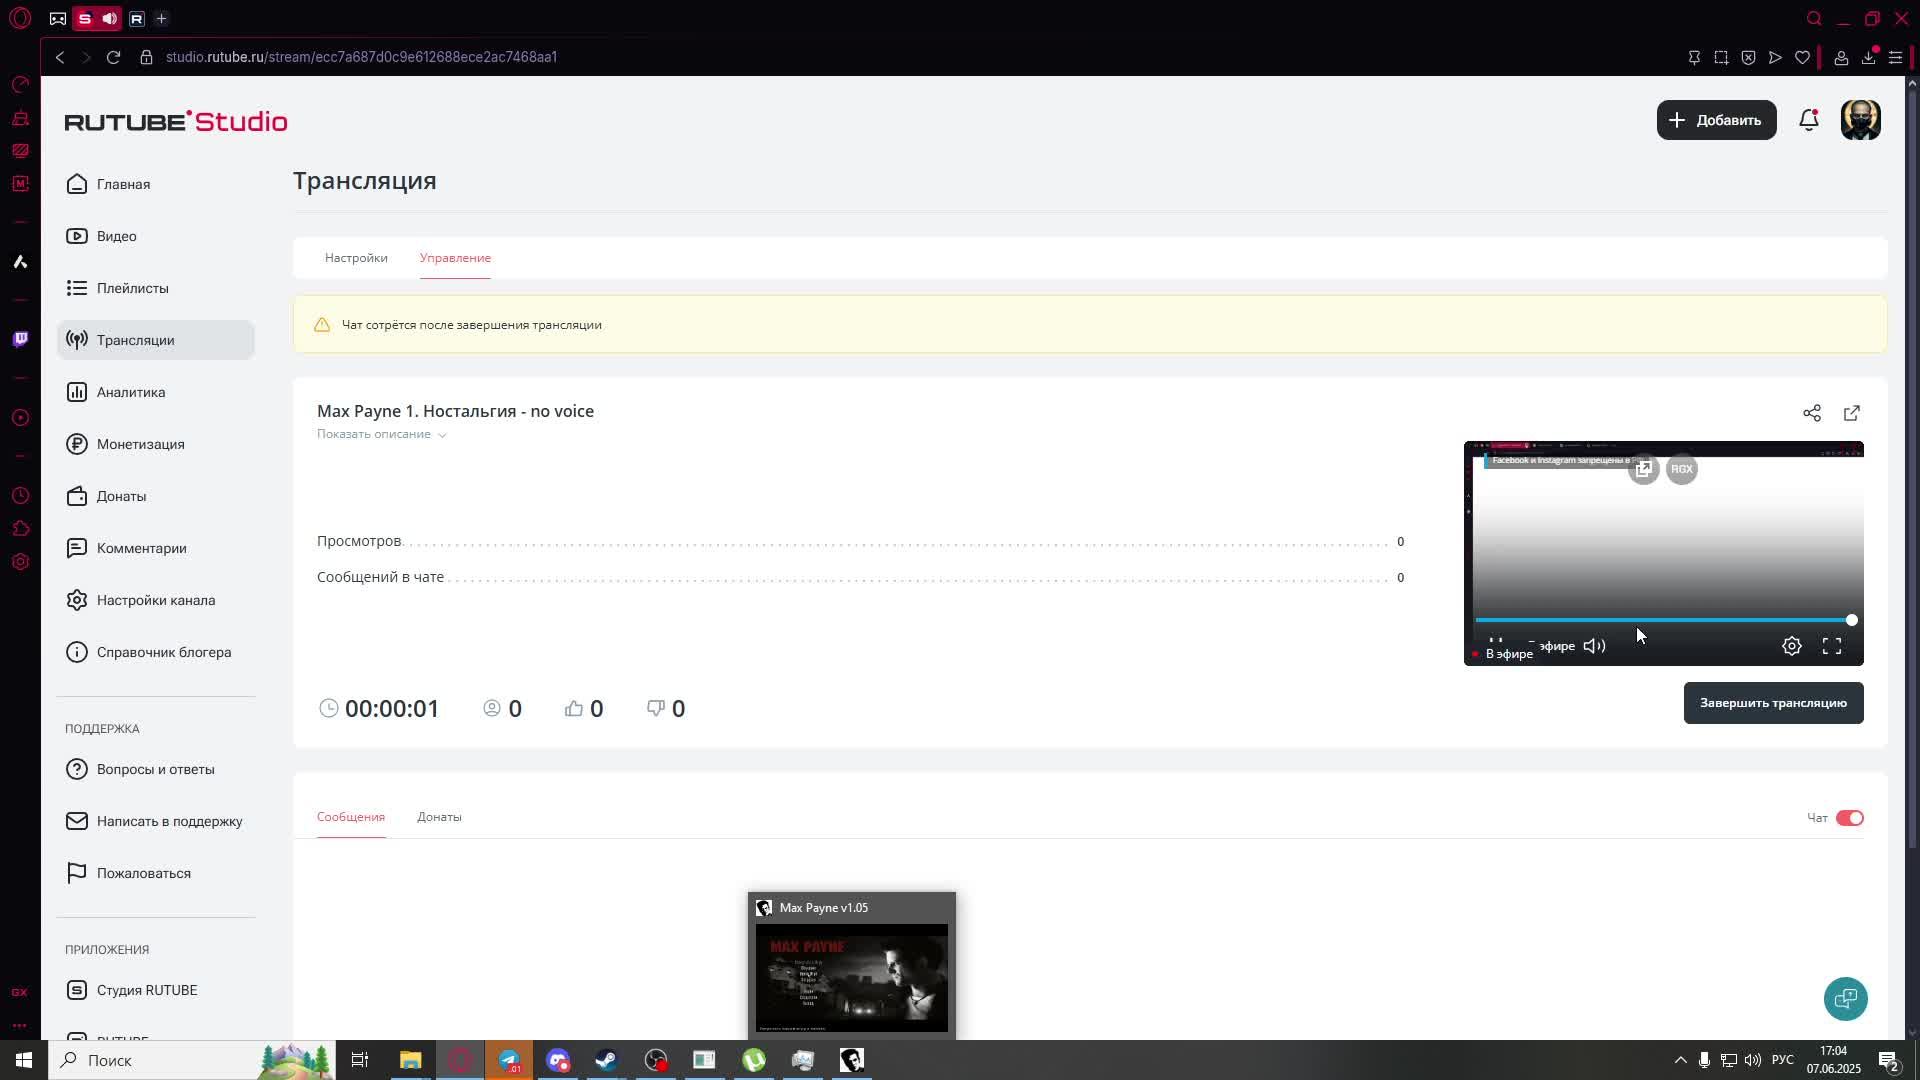1920x1080 pixels.
Task: Switch to the Управление tab
Action: click(455, 258)
